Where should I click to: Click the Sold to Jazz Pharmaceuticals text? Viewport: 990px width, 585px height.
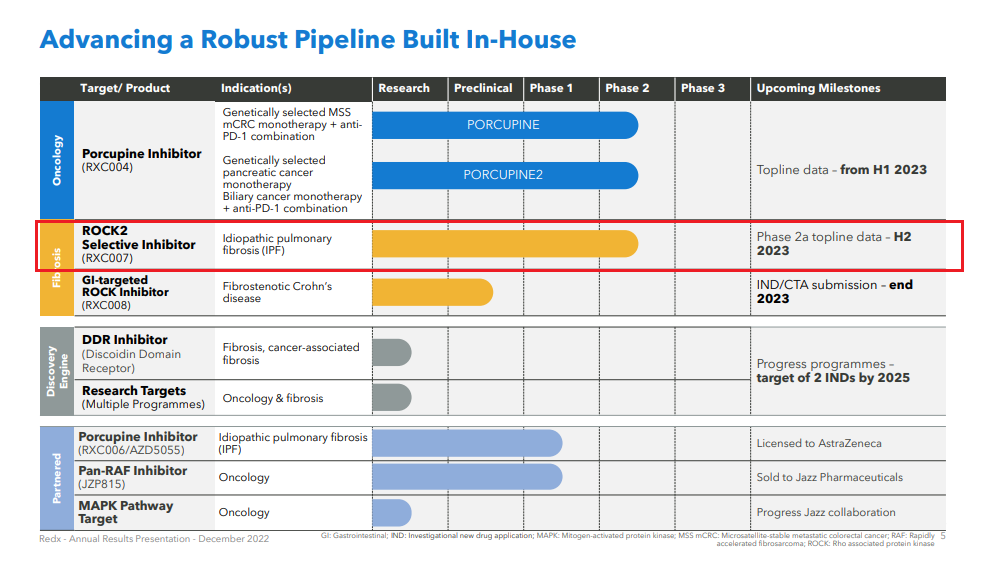pos(829,477)
